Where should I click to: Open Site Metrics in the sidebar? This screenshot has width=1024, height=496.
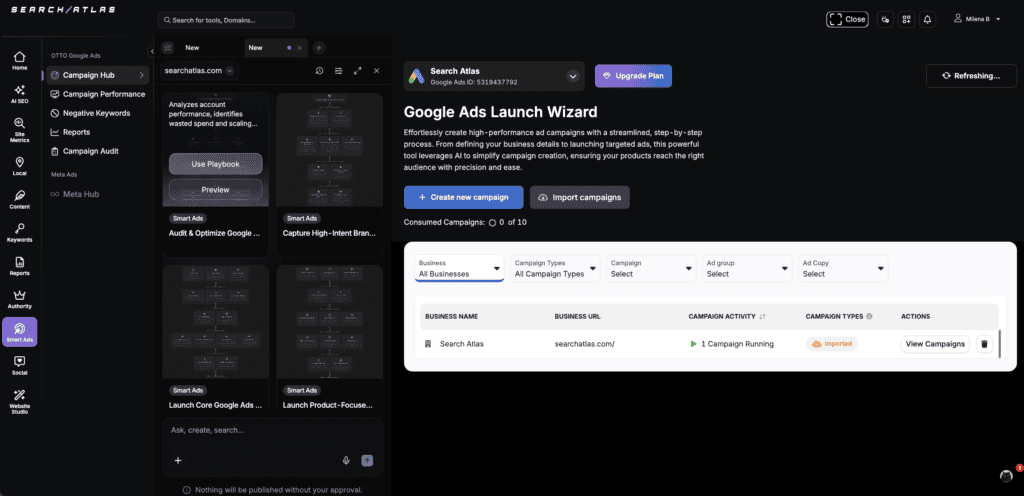20,129
